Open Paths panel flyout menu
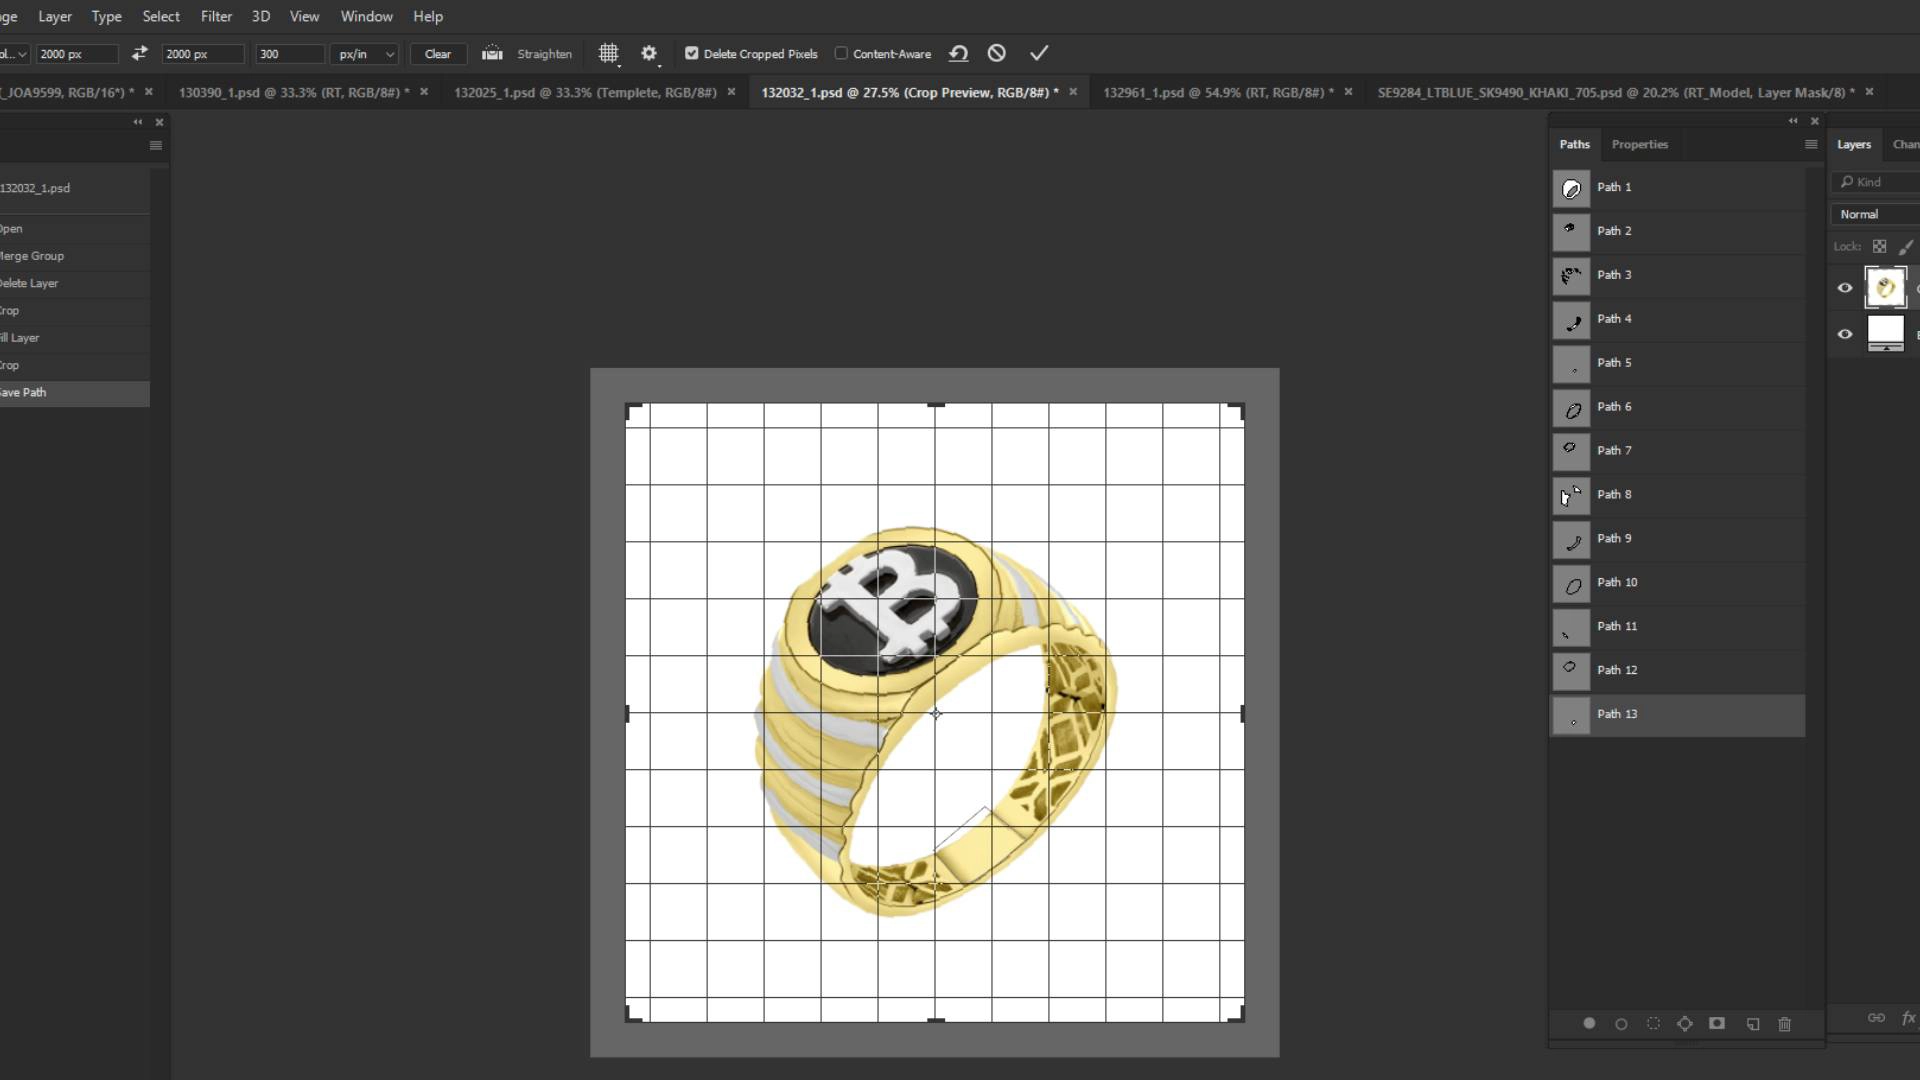Screen dimensions: 1920x1080 (1811, 145)
